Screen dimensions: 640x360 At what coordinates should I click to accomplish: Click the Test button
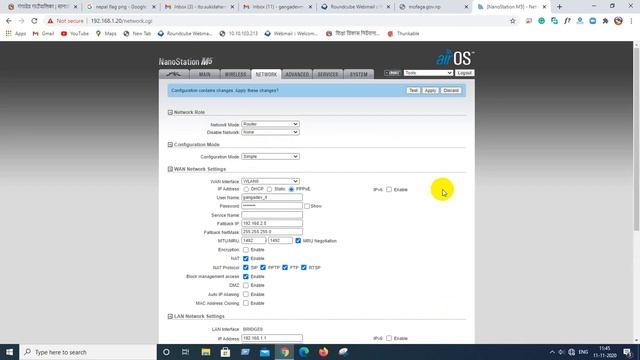(413, 90)
